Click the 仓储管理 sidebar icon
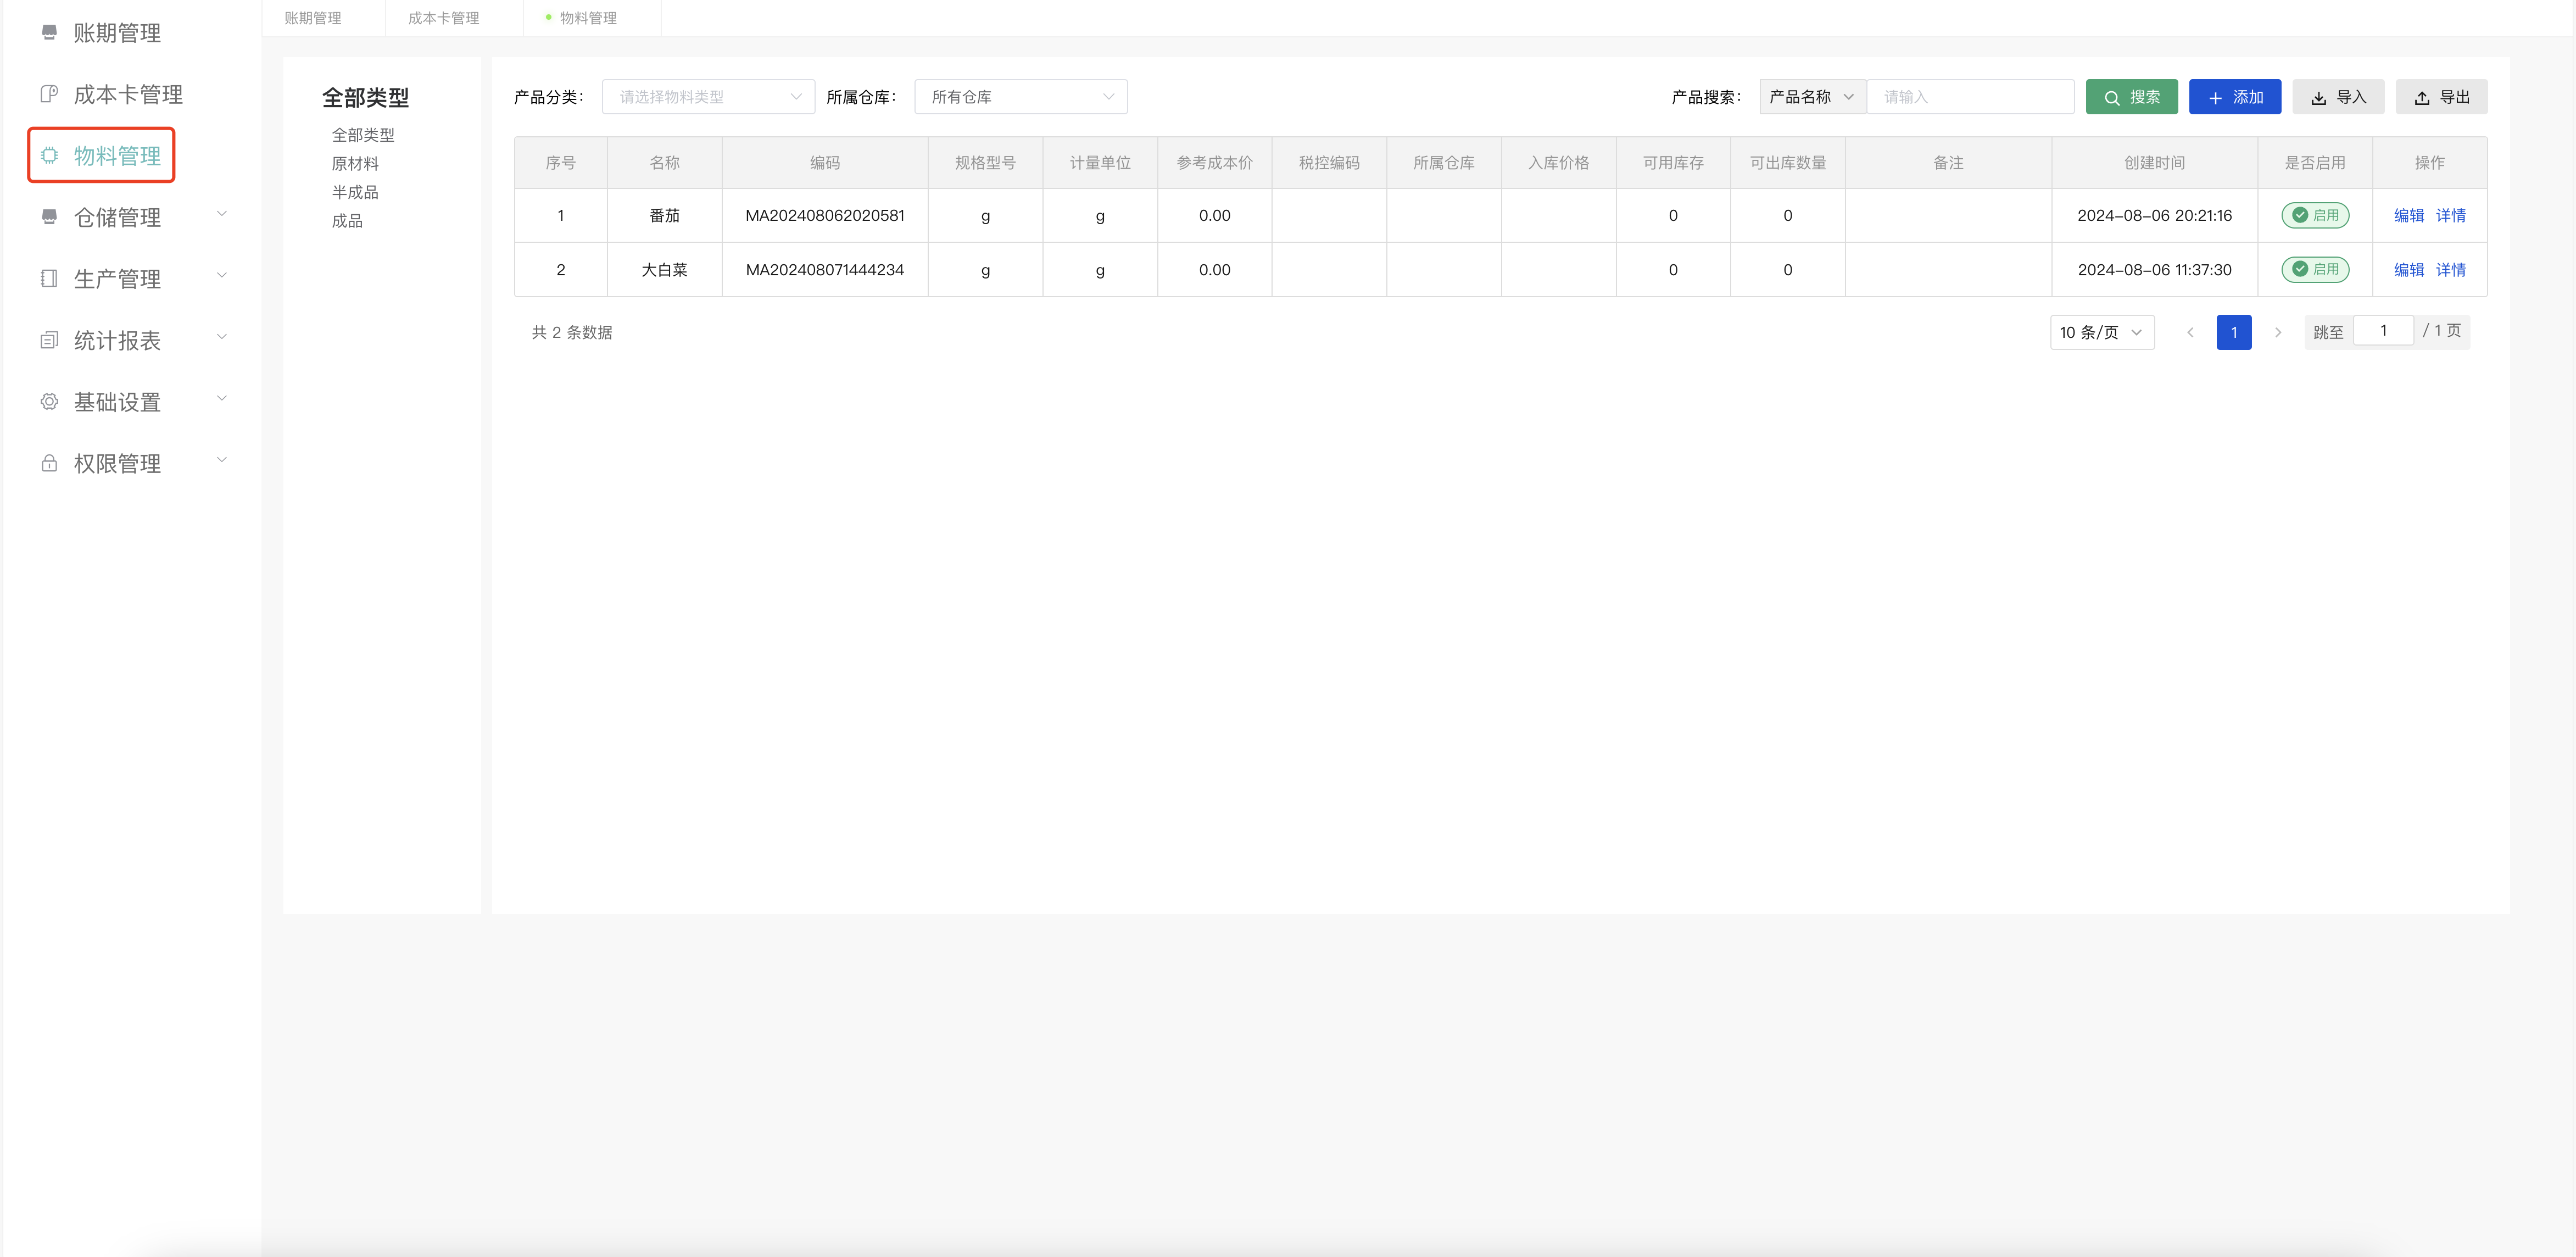The height and width of the screenshot is (1257, 2576). click(x=49, y=217)
